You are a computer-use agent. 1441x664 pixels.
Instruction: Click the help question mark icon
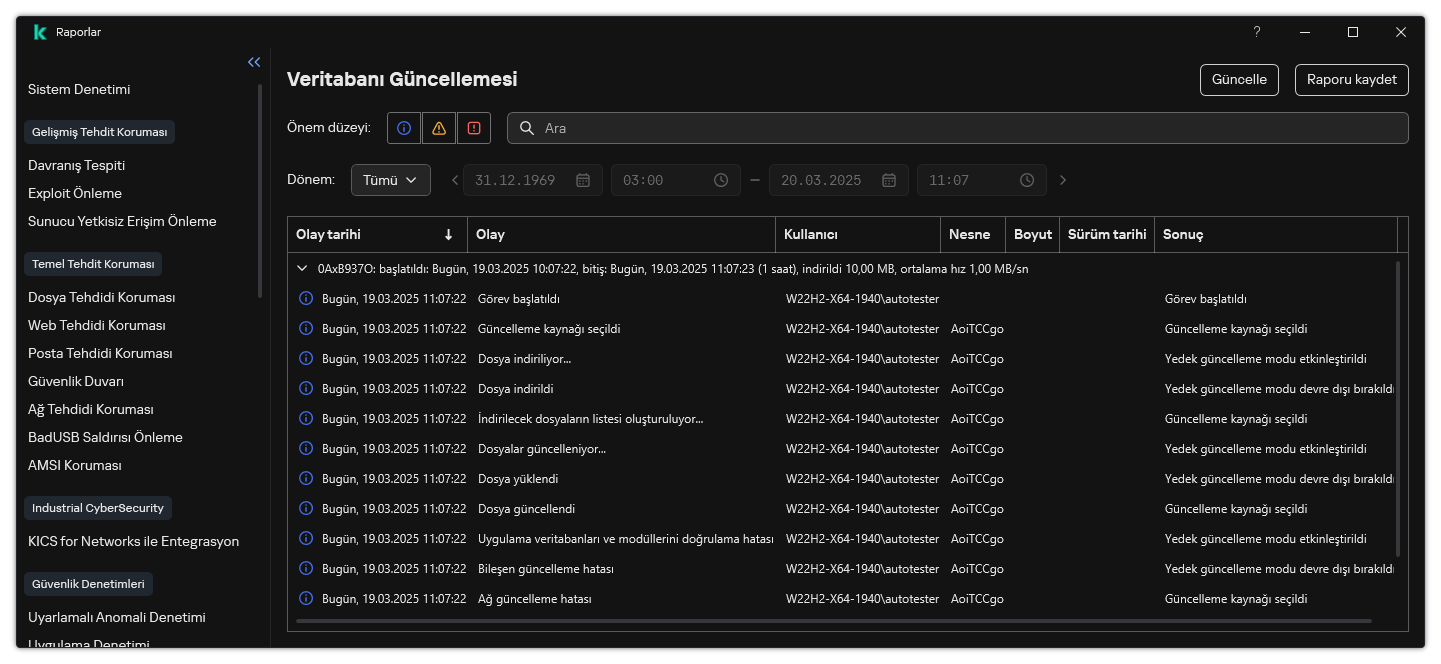pyautogui.click(x=1257, y=32)
